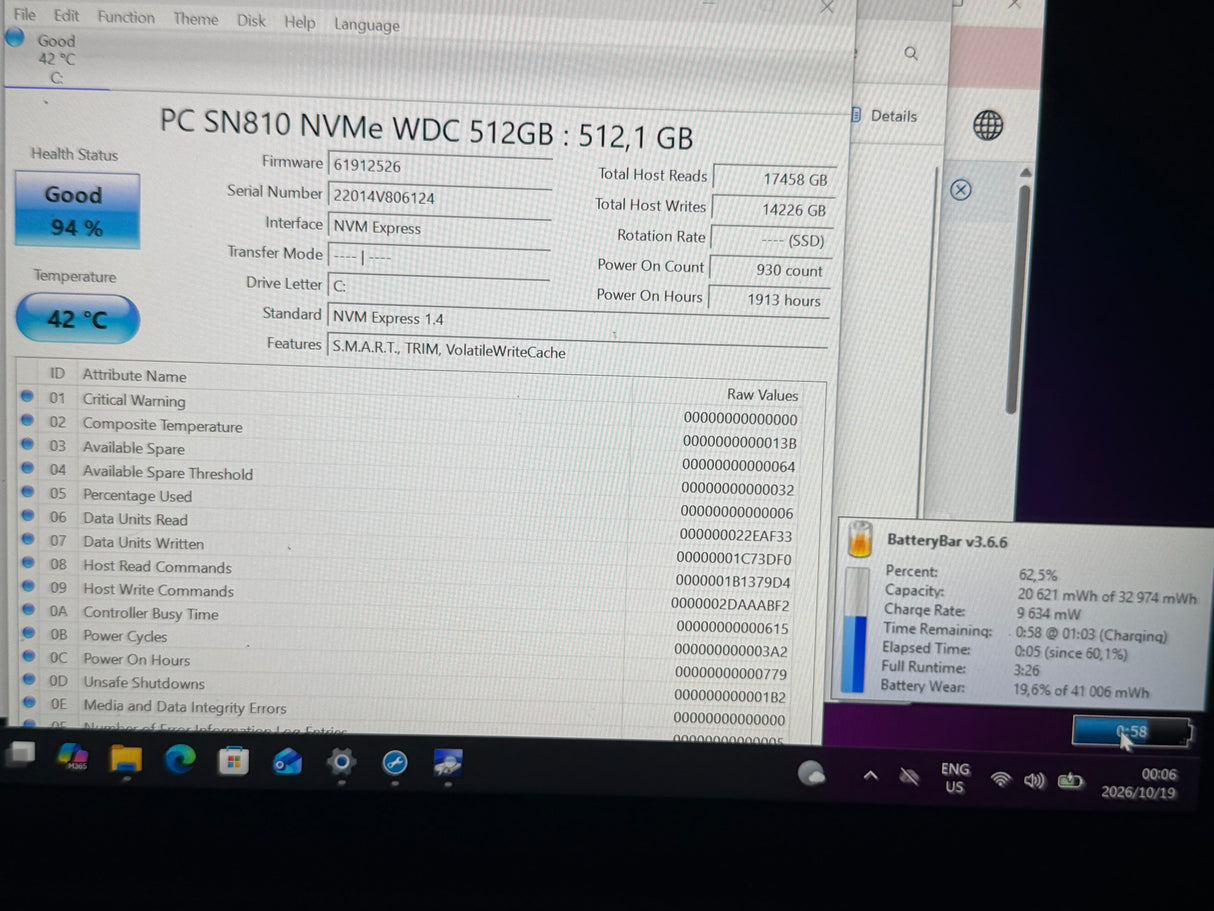Open Microsoft Store from the taskbar
This screenshot has width=1214, height=911.
(233, 761)
